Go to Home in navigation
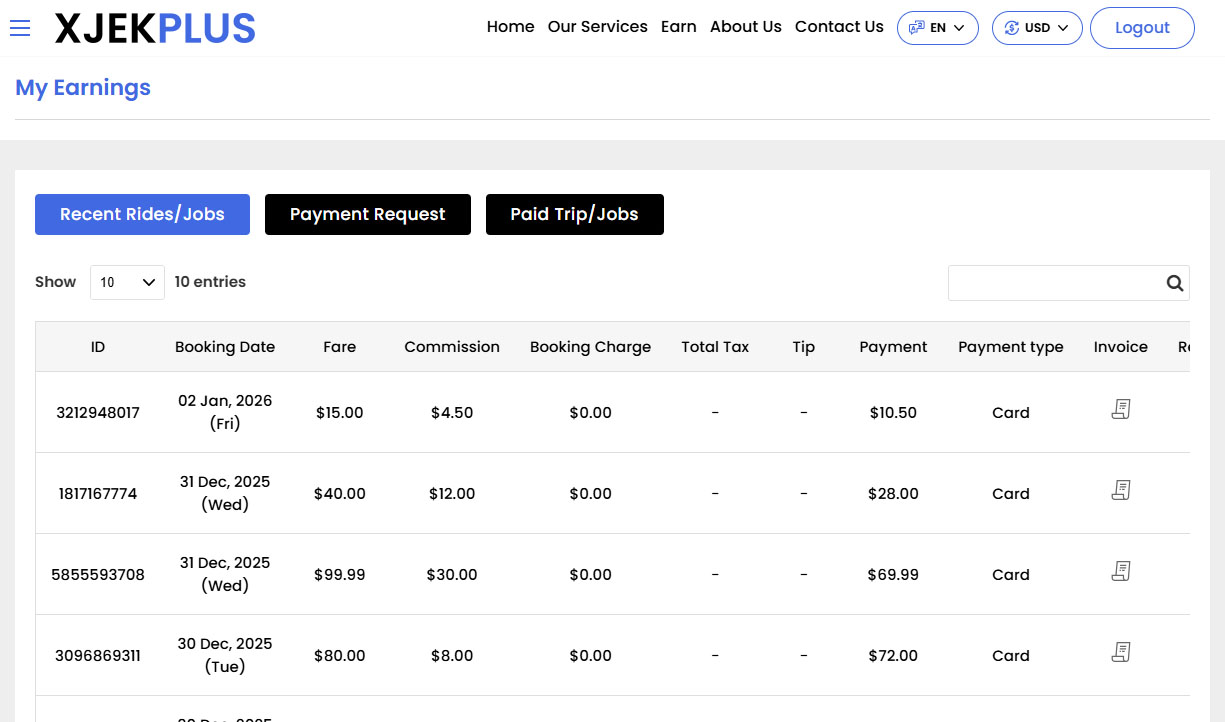This screenshot has height=722, width=1225. (510, 27)
